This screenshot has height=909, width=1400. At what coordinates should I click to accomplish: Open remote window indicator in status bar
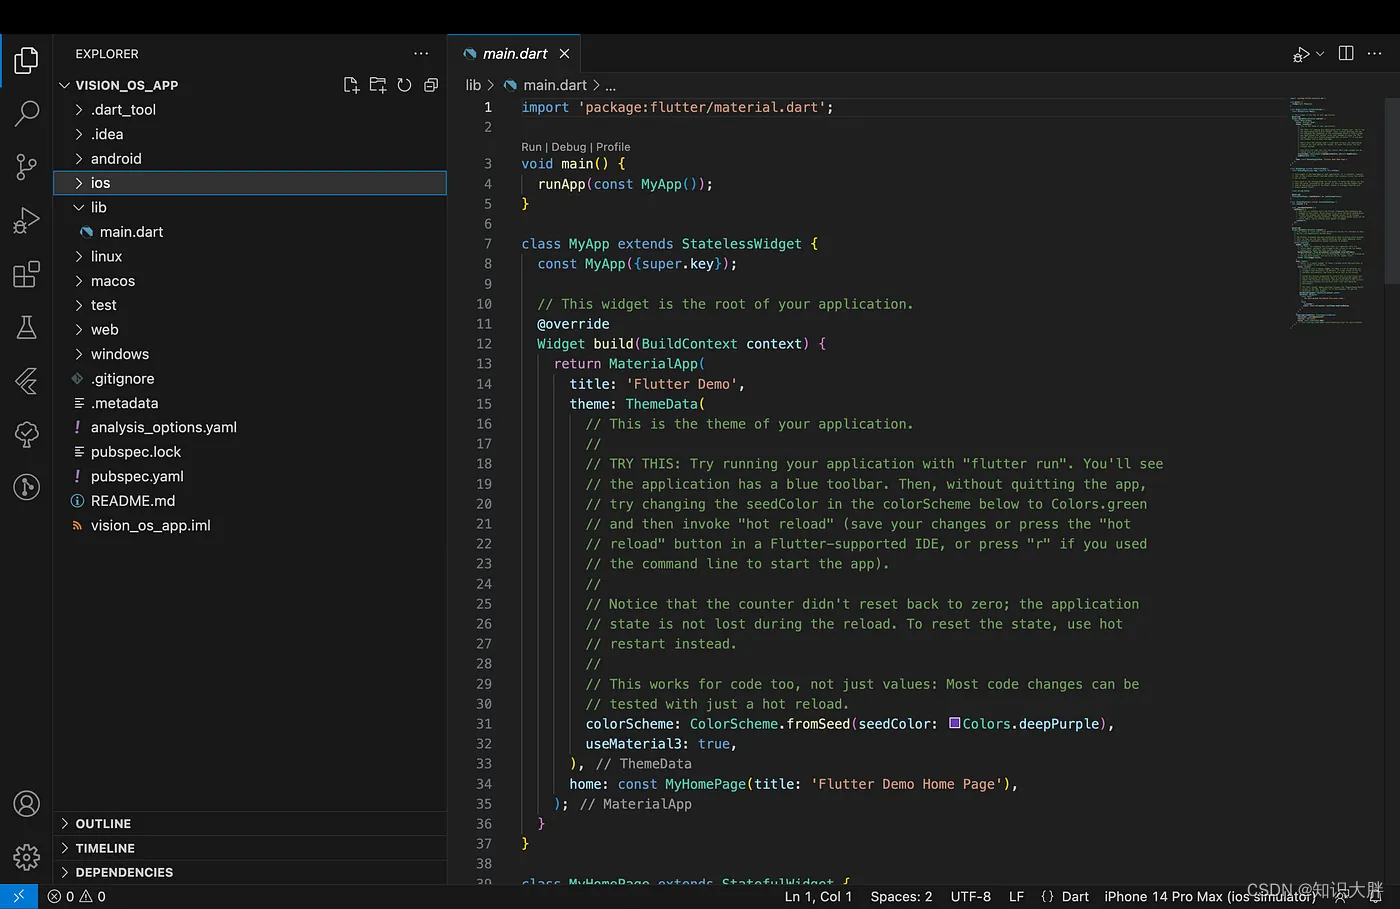point(19,897)
